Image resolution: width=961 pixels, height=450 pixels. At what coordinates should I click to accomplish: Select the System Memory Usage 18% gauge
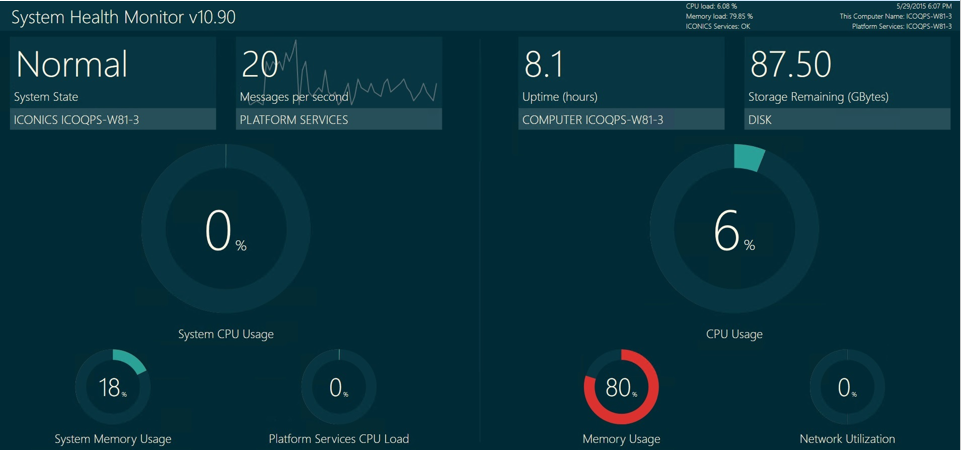coord(113,387)
